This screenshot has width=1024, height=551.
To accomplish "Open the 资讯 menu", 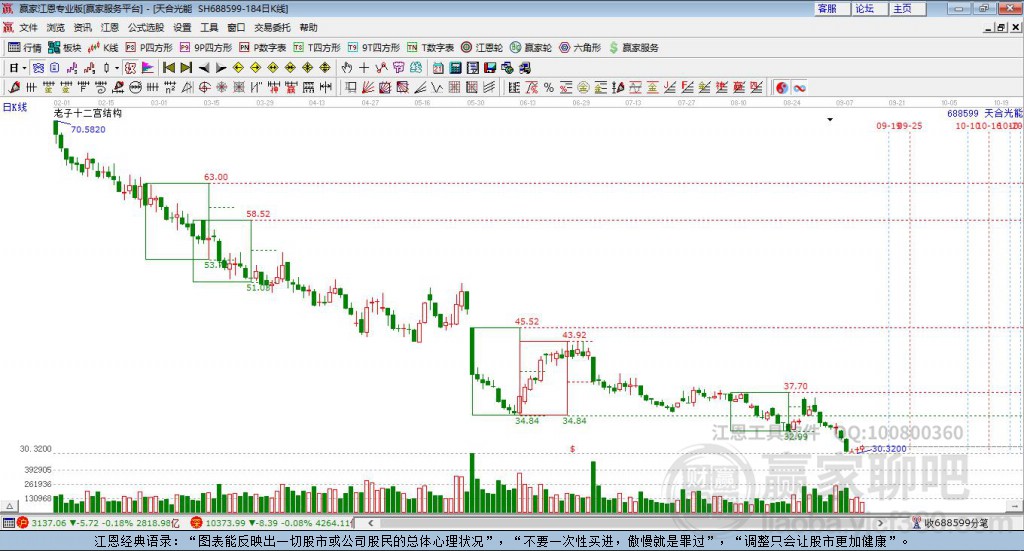I will click(82, 27).
